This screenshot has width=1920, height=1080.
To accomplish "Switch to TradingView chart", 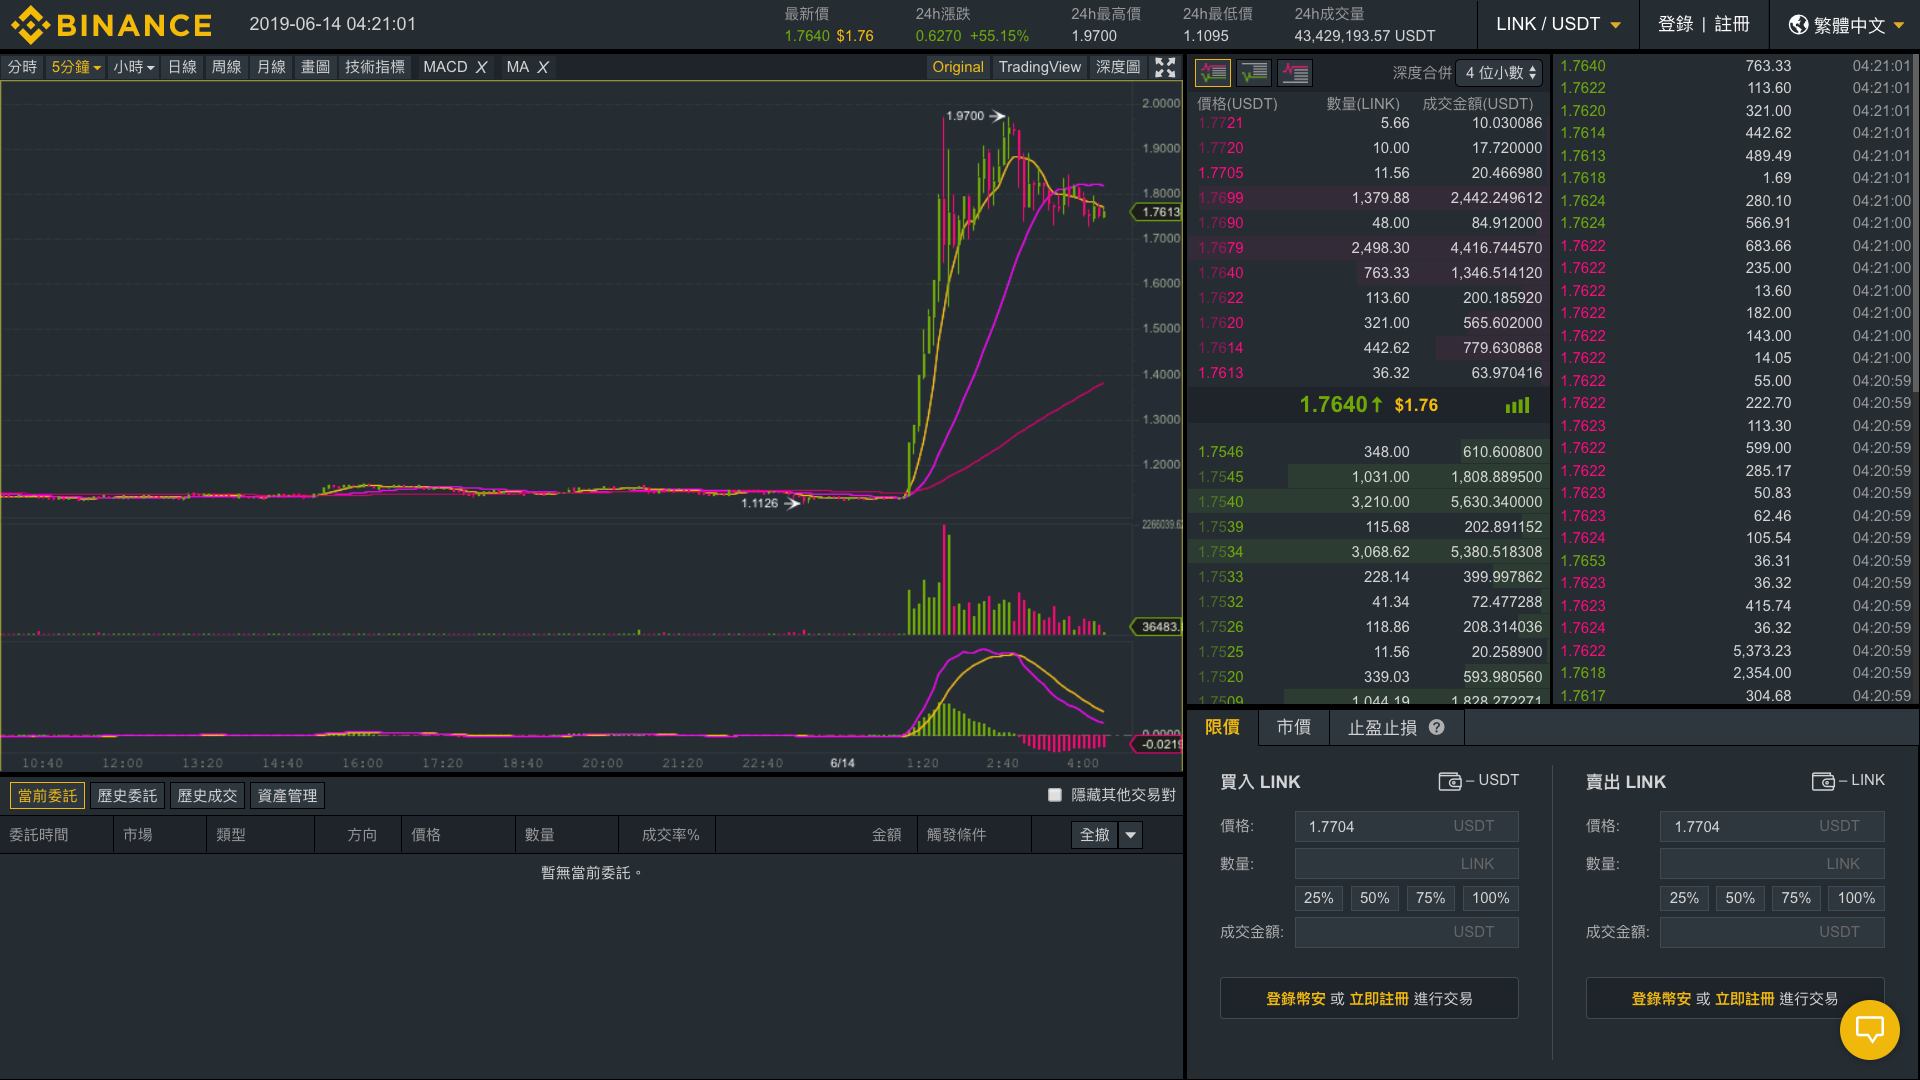I will coord(1040,67).
